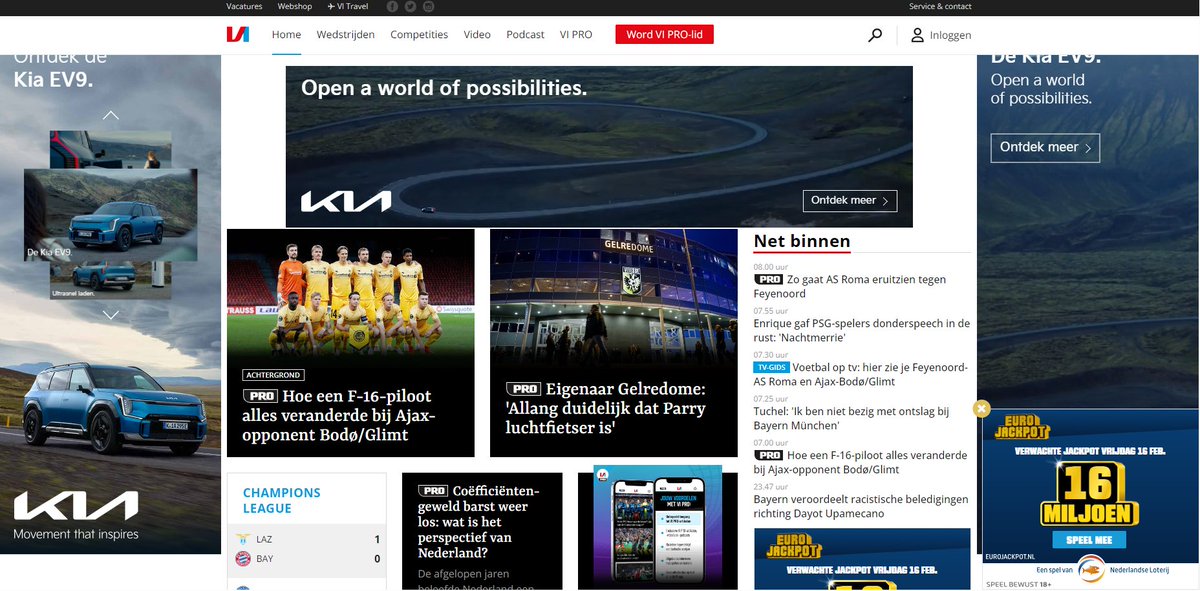Open the F-16-piloot Bodø/Glimt featured article

click(x=351, y=343)
